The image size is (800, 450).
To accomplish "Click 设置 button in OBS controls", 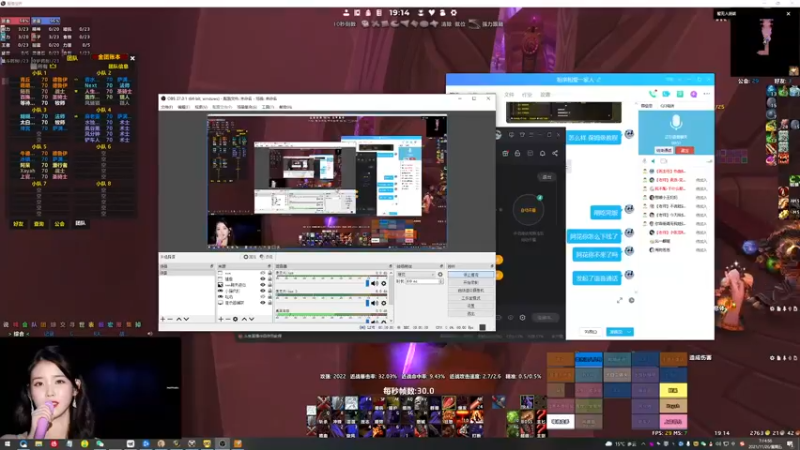I will click(x=470, y=306).
